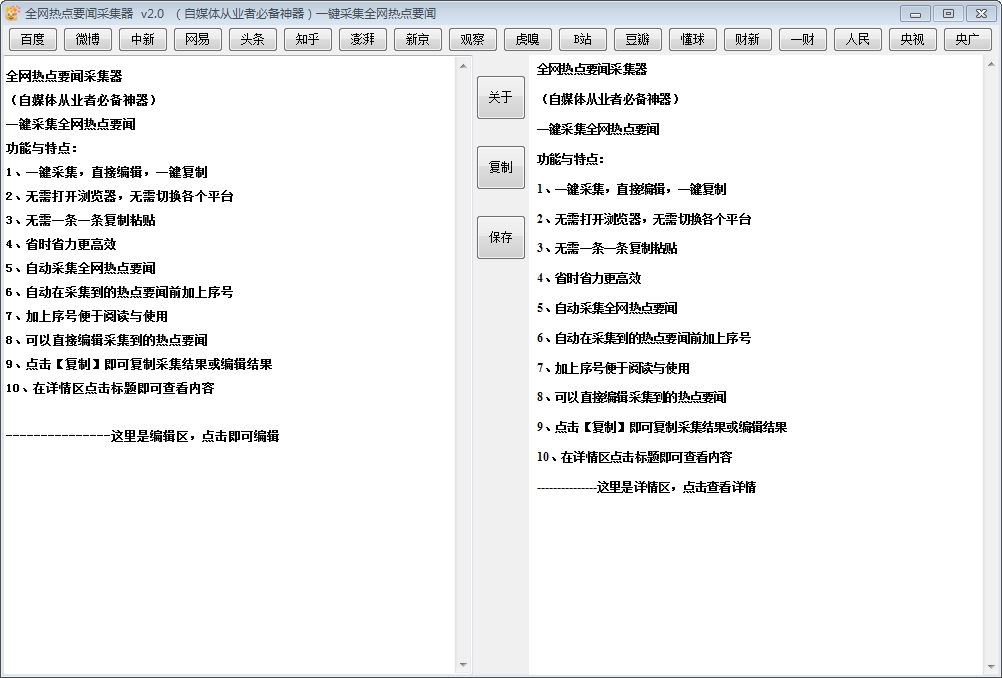Collect Douban (豆瓣) hot content

point(637,39)
